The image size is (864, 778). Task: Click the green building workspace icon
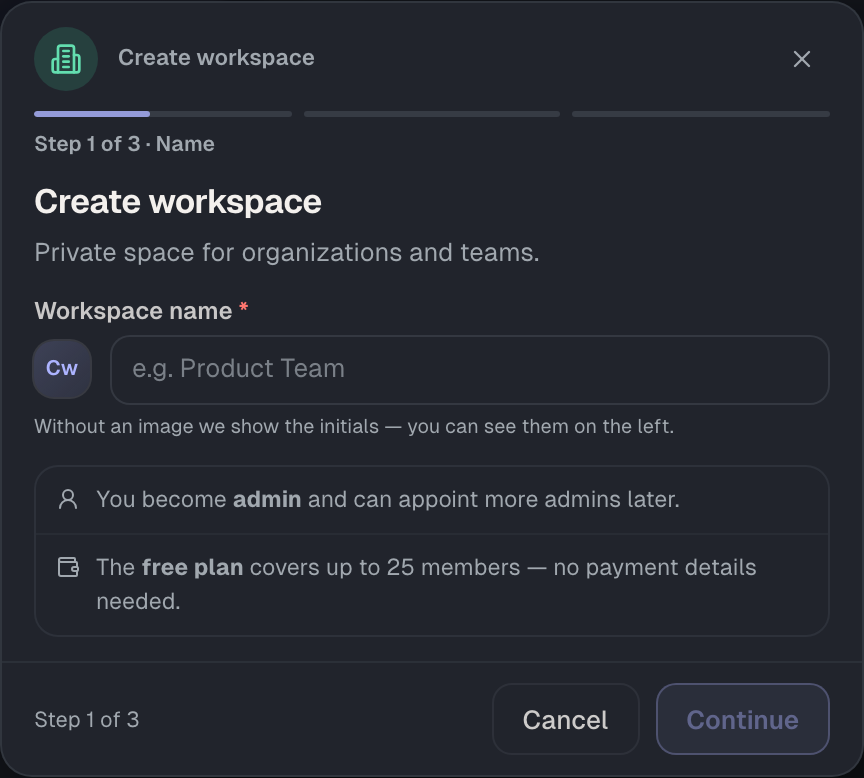tap(66, 59)
